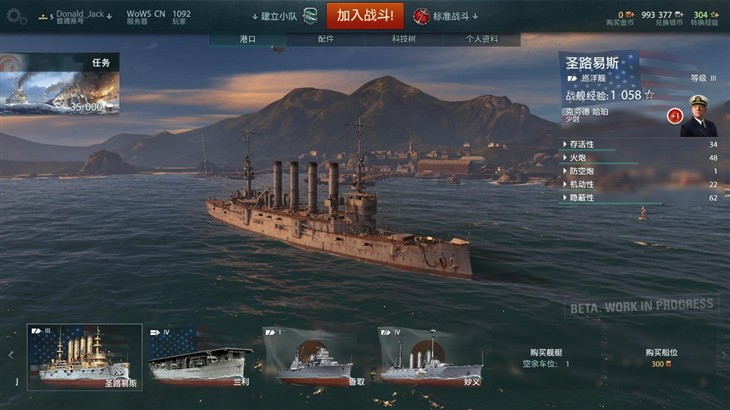This screenshot has height=410, width=730.
Task: Click the division shield emblem icon
Action: (x=310, y=16)
